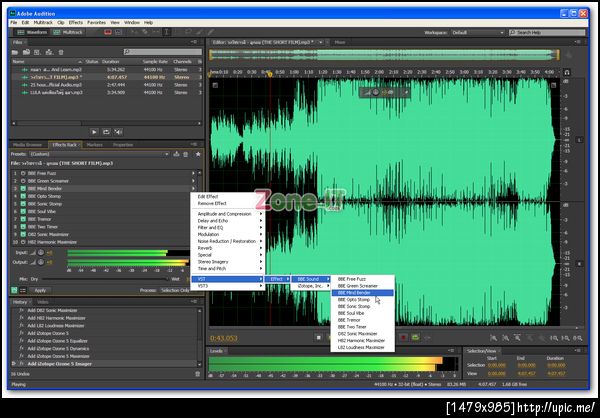This screenshot has height=418, width=600.
Task: Click the Files panel search field
Action: [x=163, y=52]
